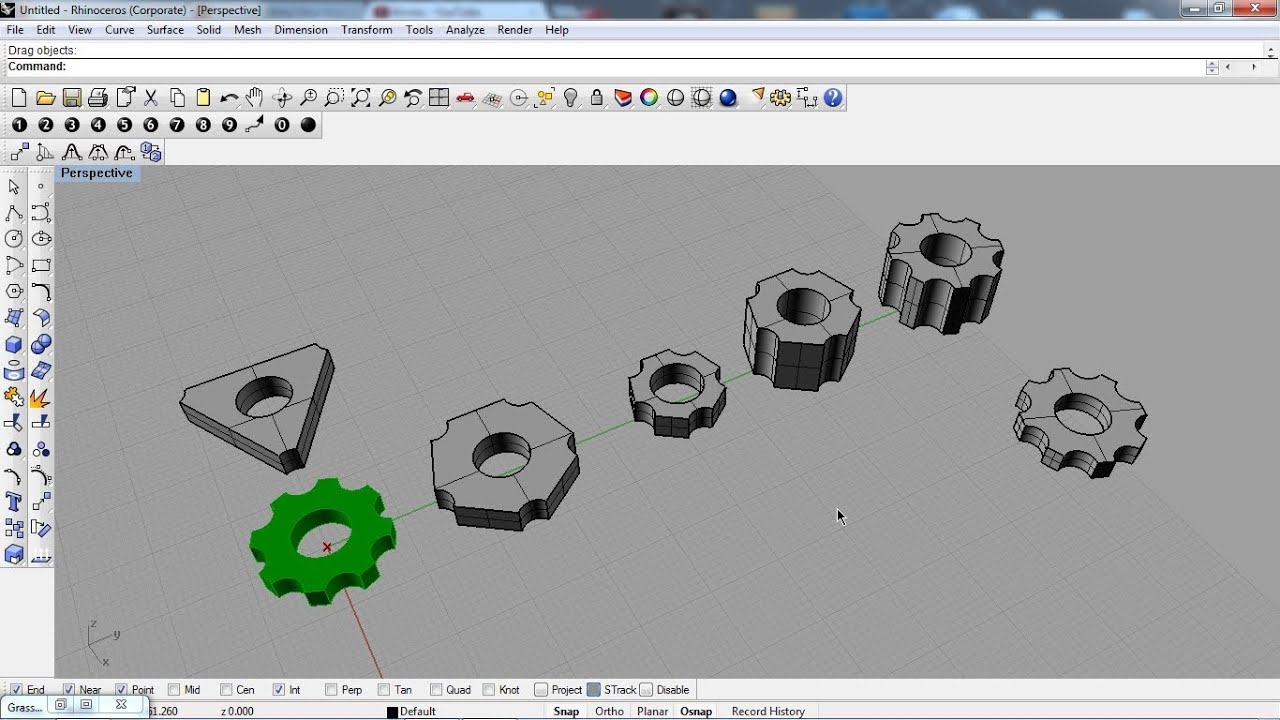Toggle the Near osnap checkbox

point(69,690)
